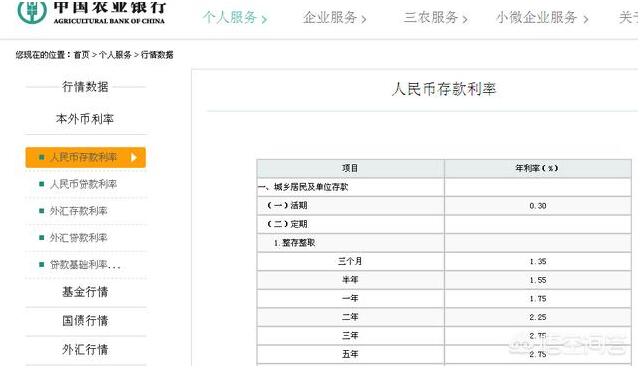This screenshot has height=374, width=641.
Task: Click the chevron next to 企业服务
Action: click(x=364, y=19)
